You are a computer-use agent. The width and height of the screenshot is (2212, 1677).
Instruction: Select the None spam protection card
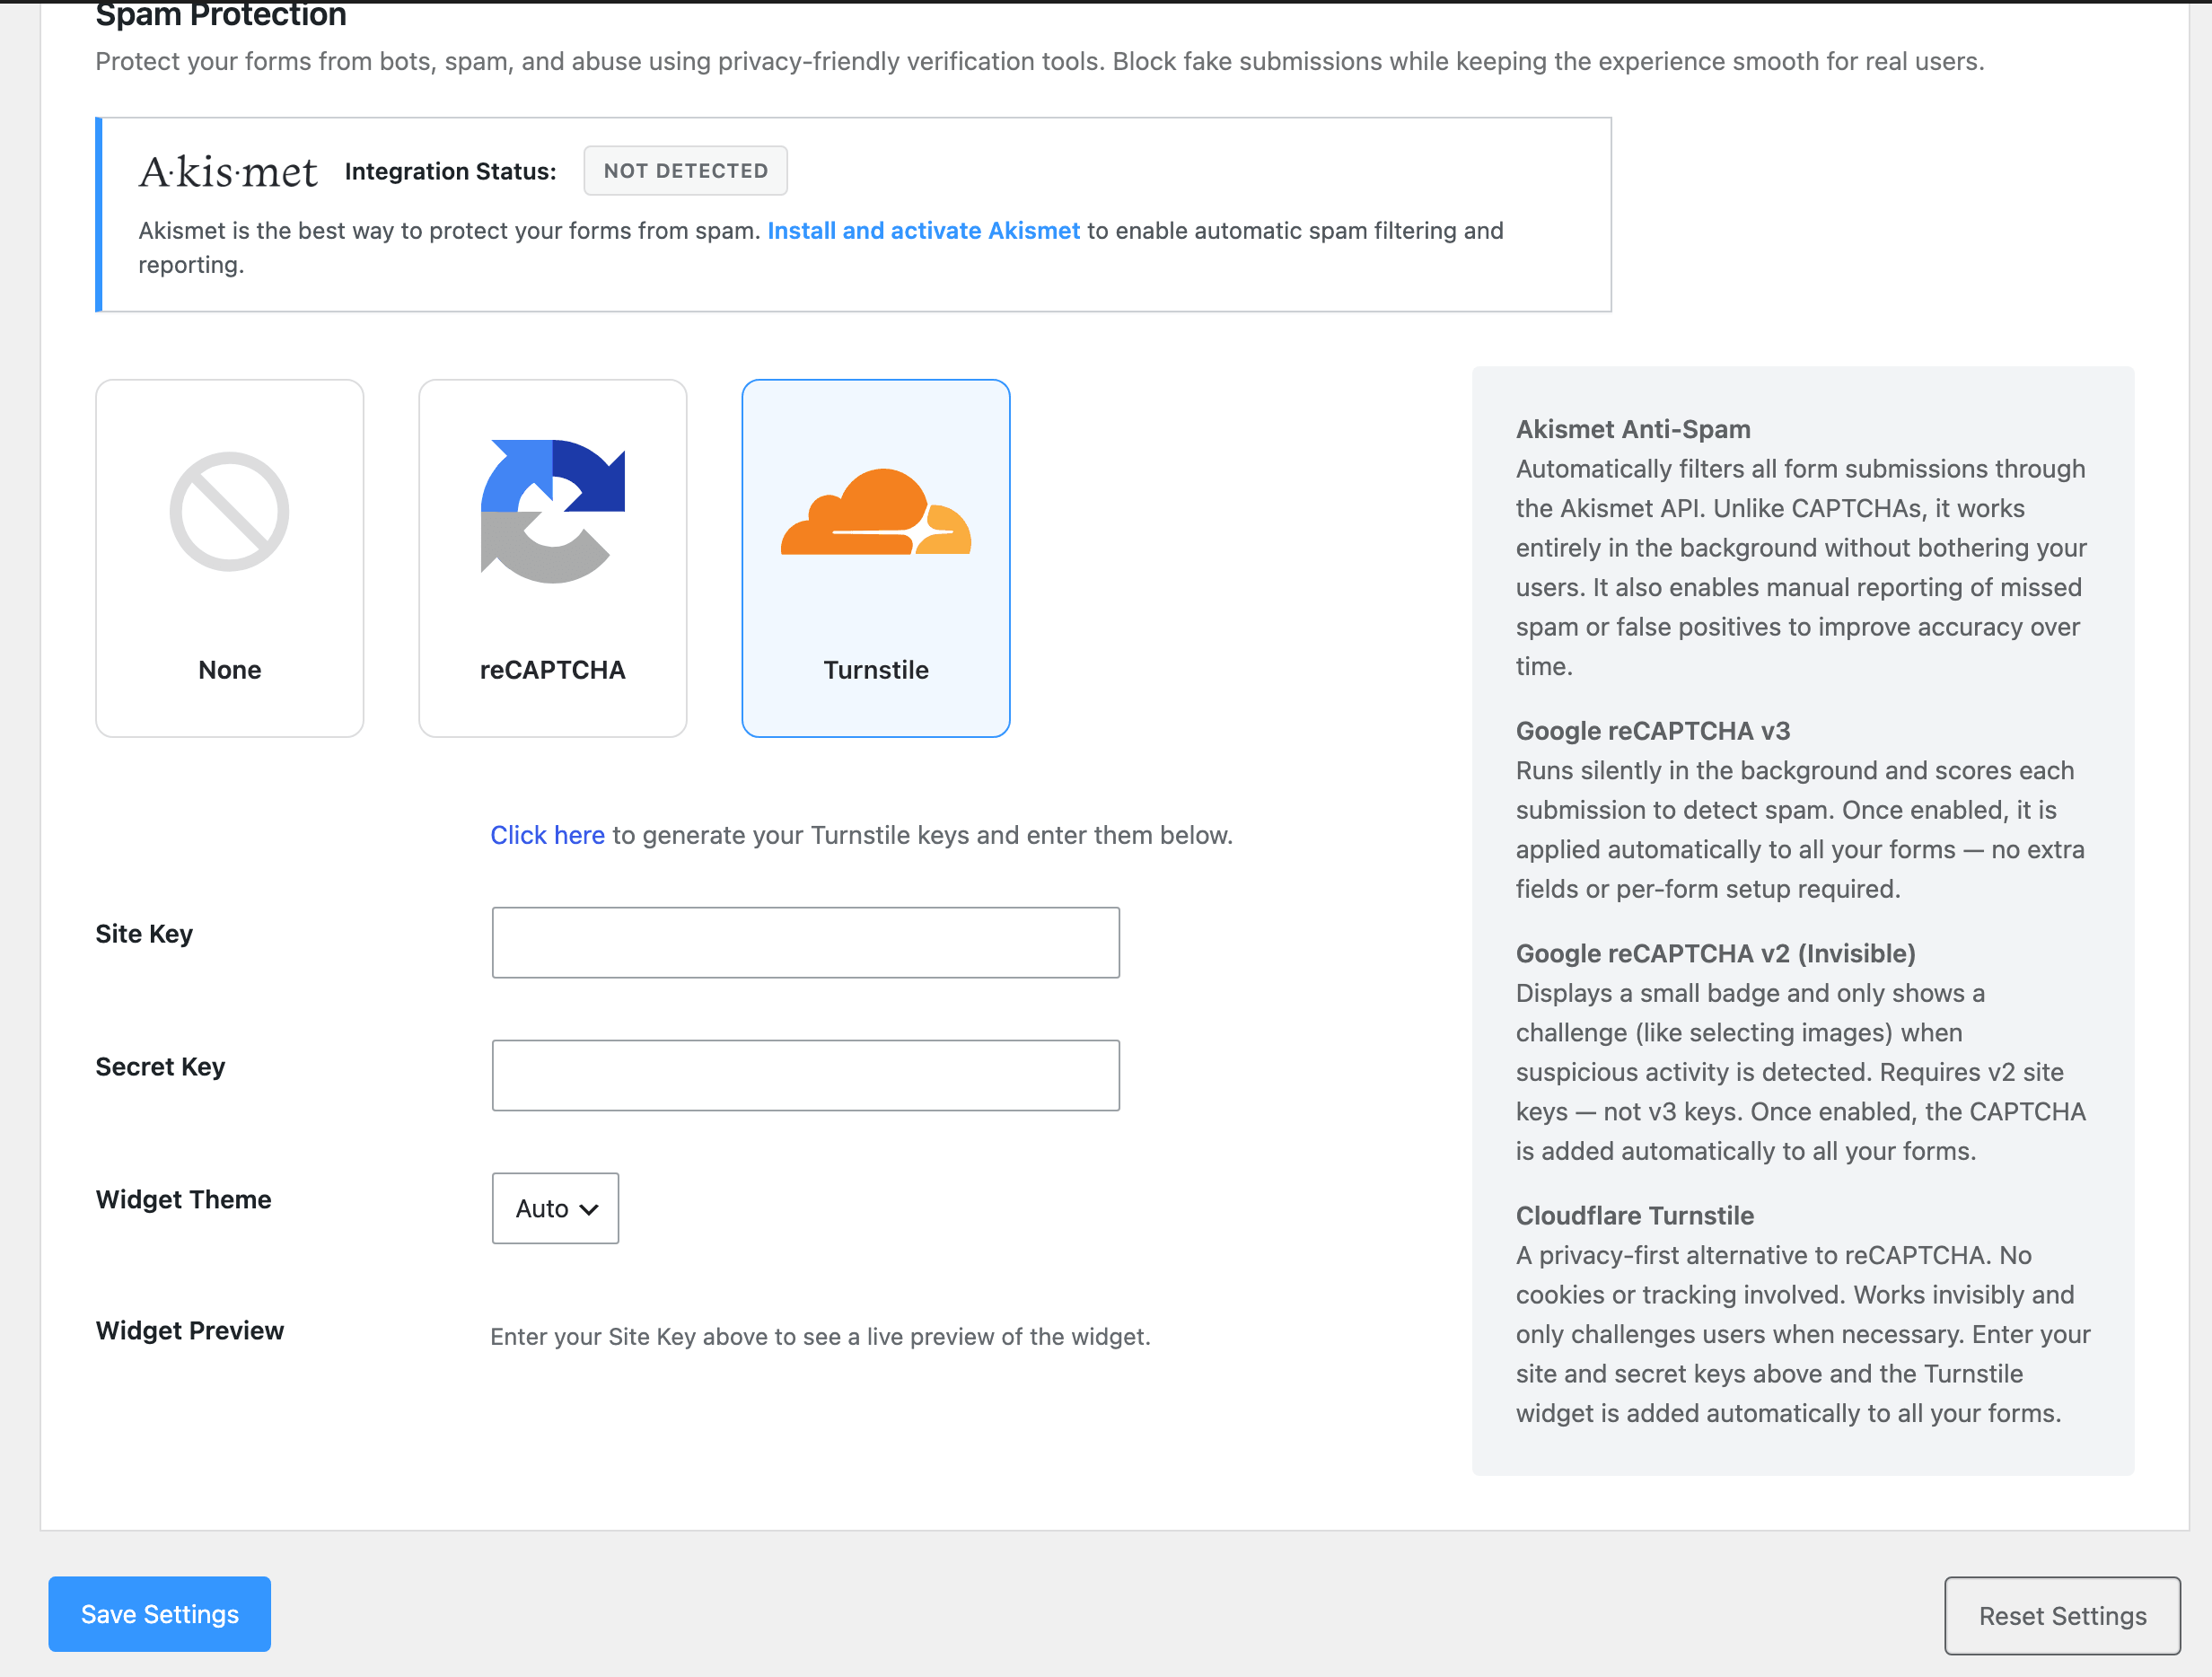(x=229, y=558)
